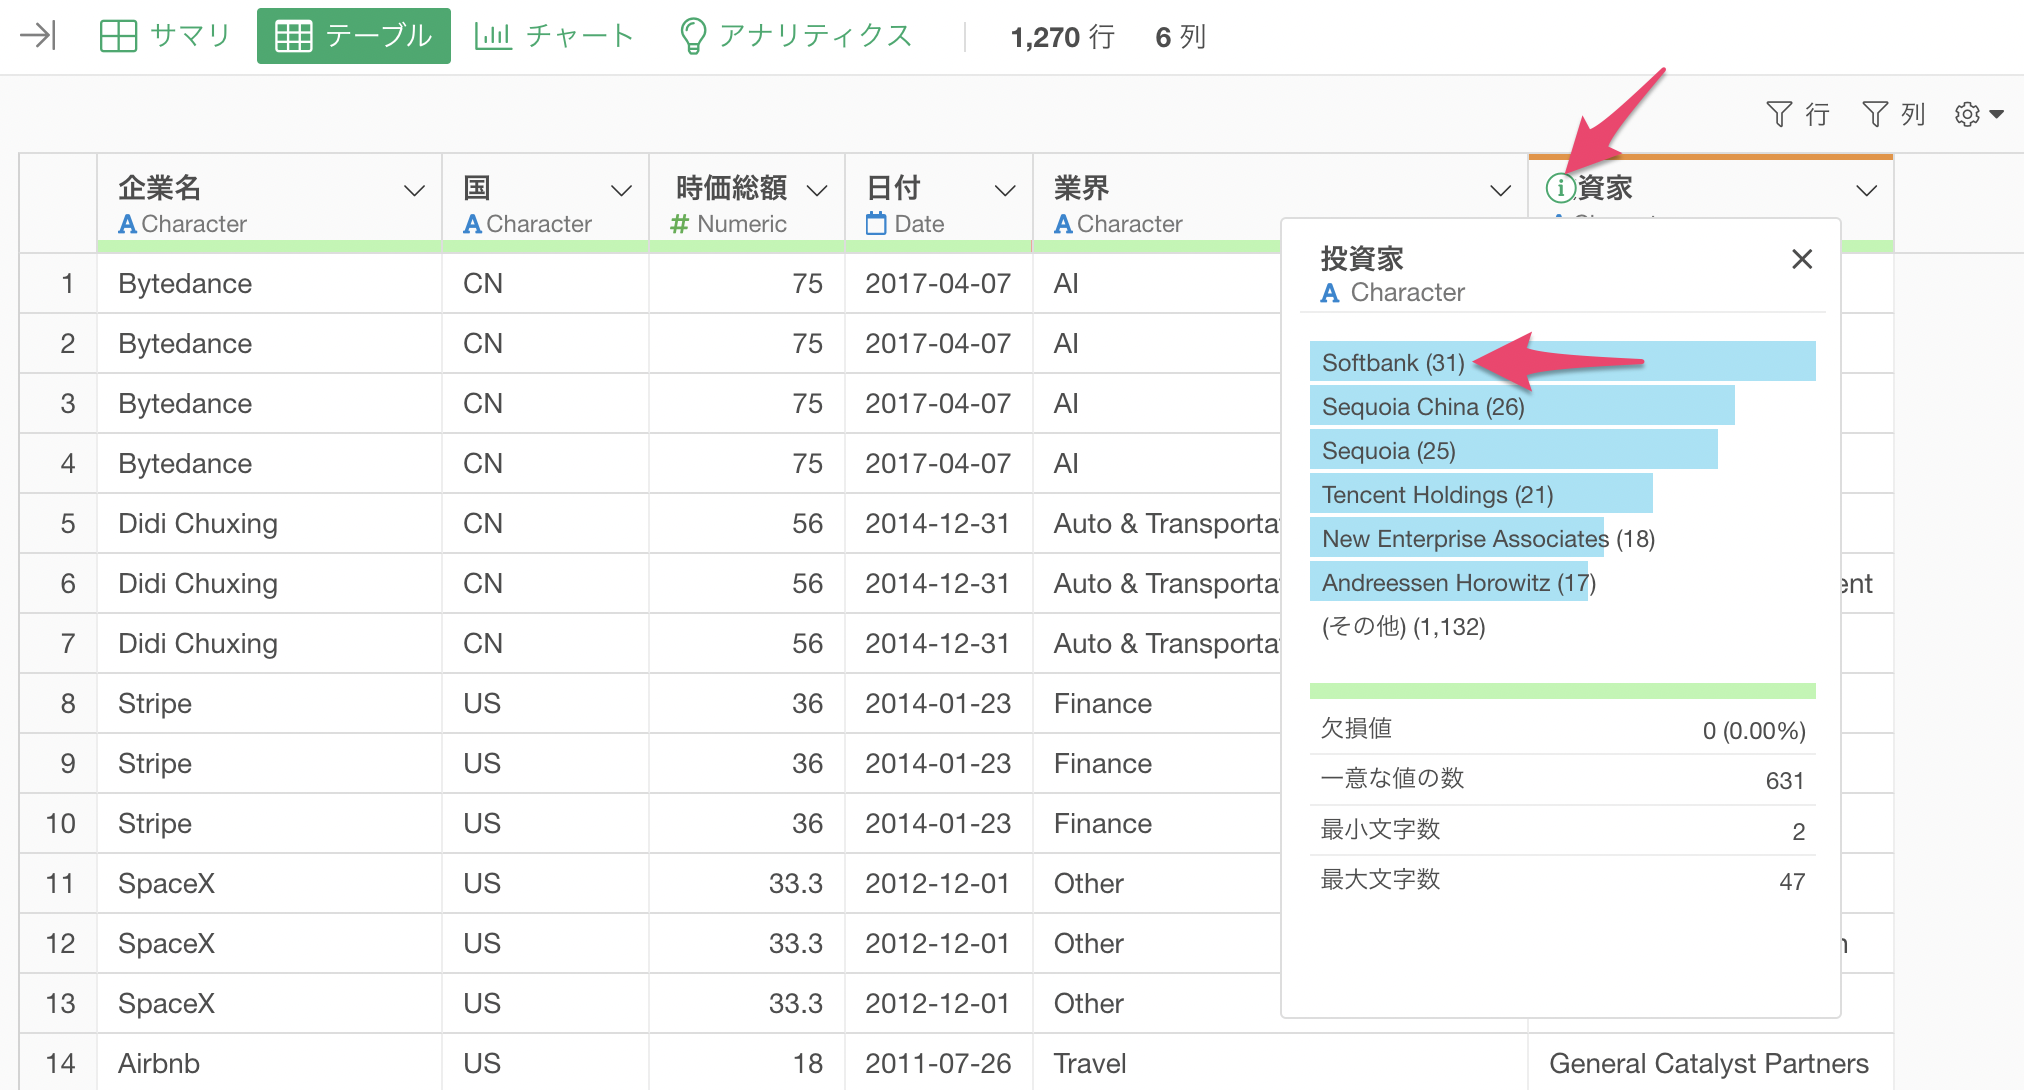
Task: Open the gear settings dropdown
Action: coord(1979,114)
